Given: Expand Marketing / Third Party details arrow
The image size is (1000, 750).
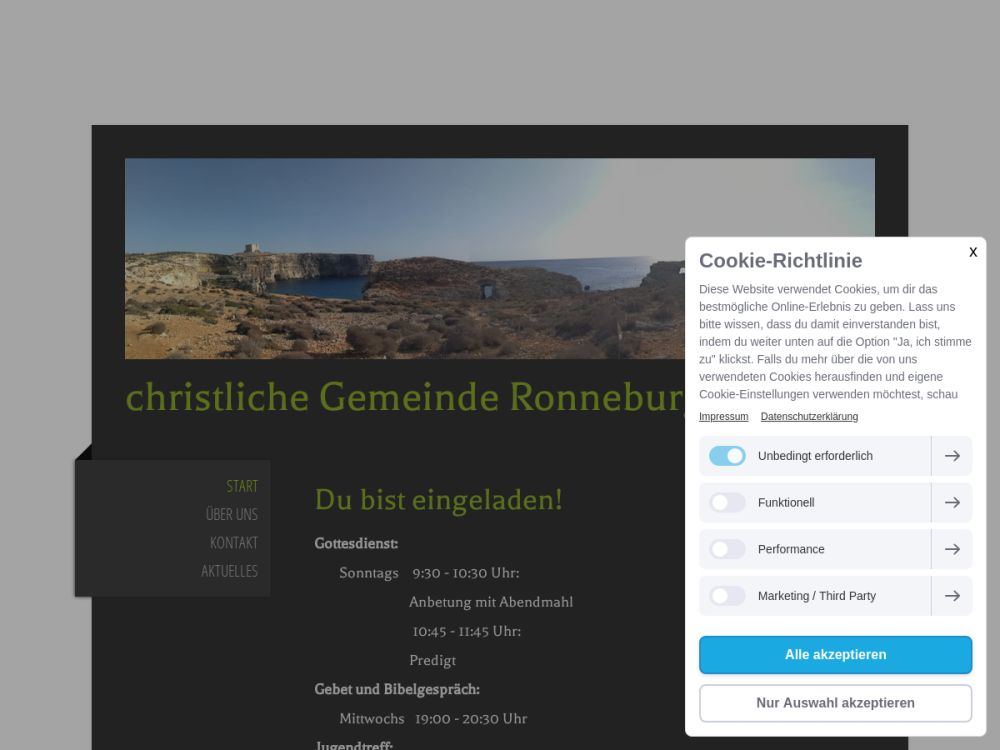Looking at the screenshot, I should (952, 596).
